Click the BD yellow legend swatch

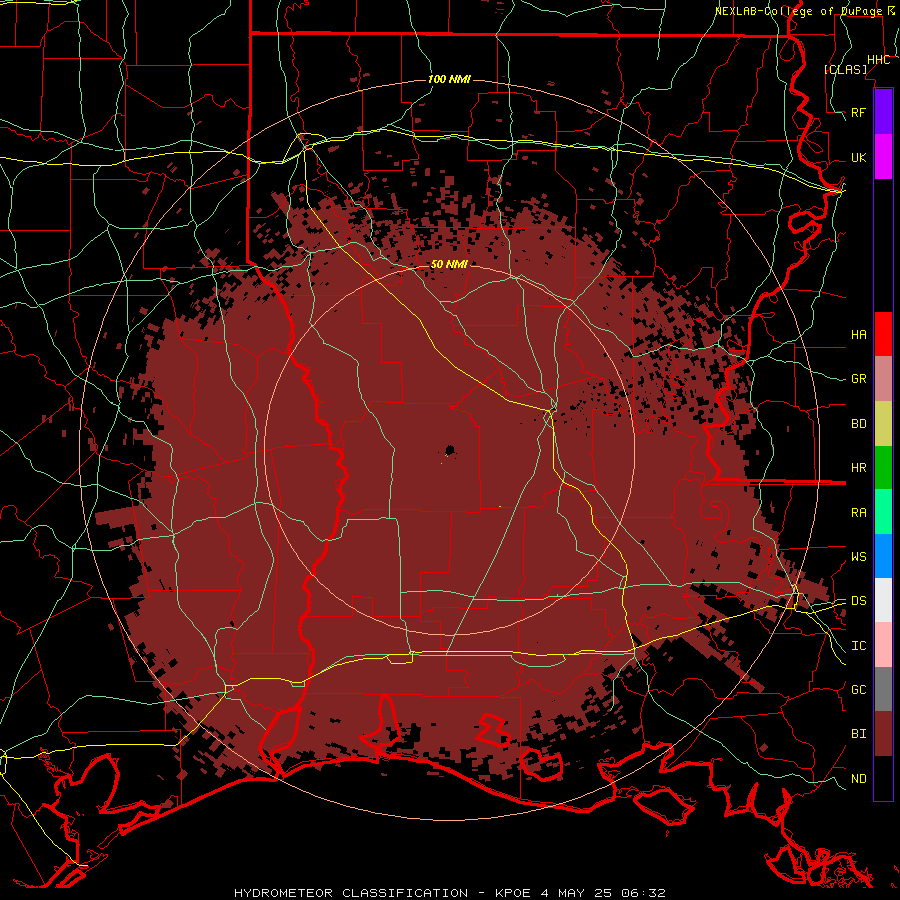[x=883, y=423]
